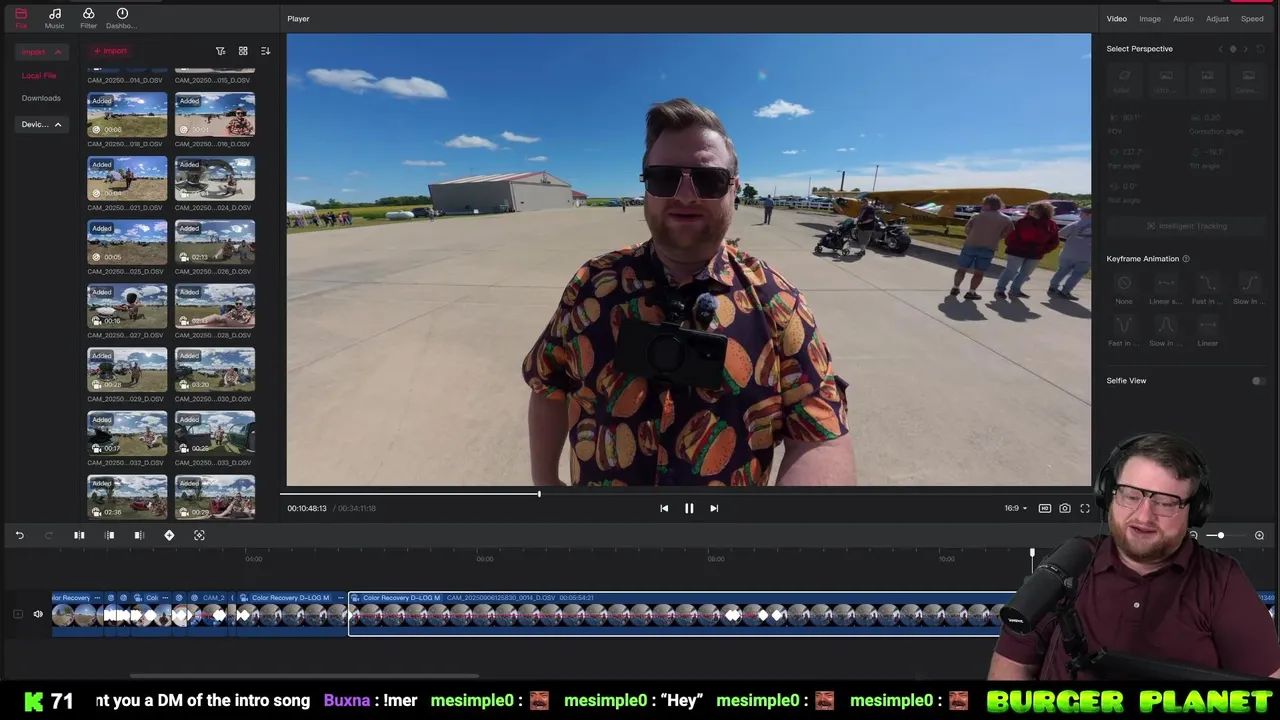Screen dimensions: 1280x720
Task: Choose the Linear keyframe animation preset
Action: tap(1207, 331)
